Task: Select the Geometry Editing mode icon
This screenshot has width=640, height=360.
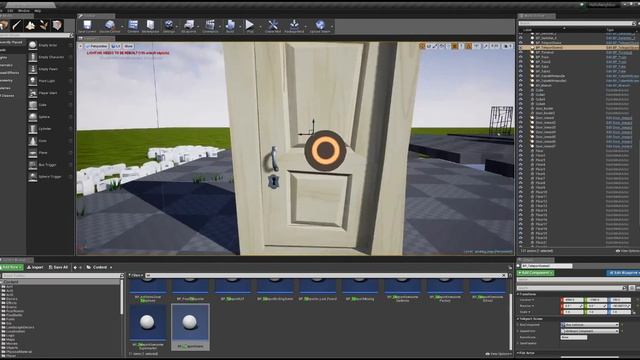Action: (57, 25)
